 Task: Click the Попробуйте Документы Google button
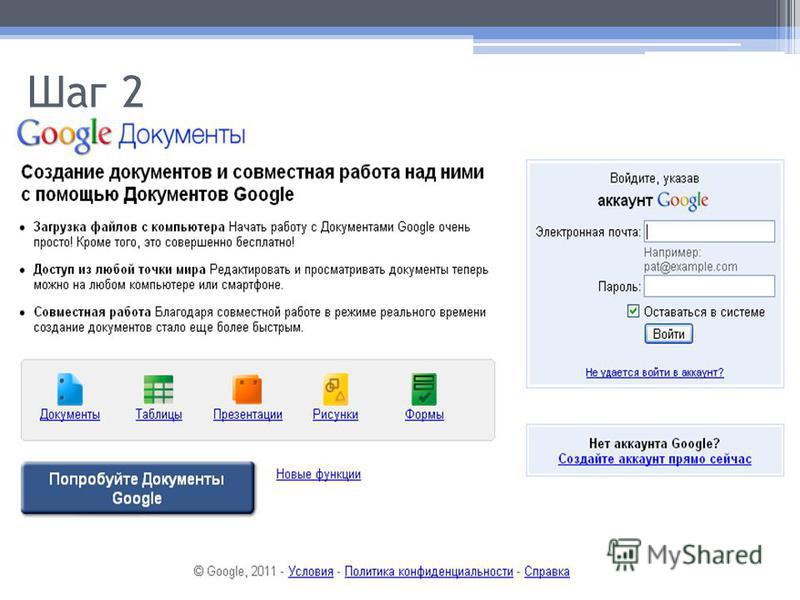[137, 488]
